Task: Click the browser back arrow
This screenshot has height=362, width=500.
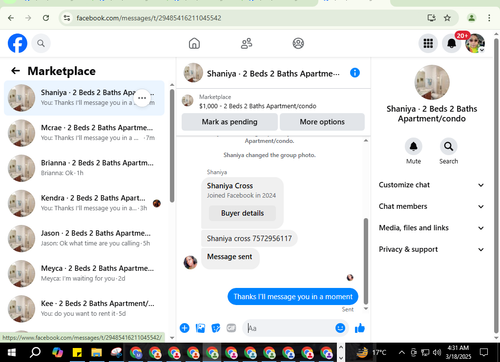Action: pos(11,18)
